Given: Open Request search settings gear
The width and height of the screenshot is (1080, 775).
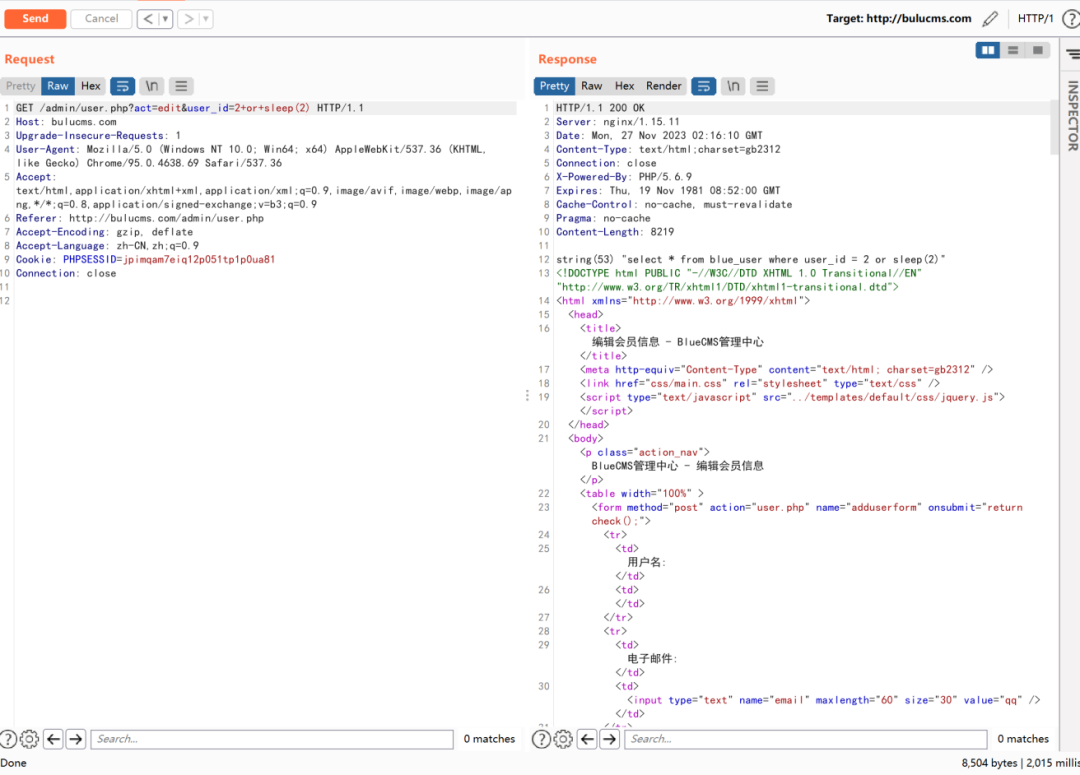Looking at the screenshot, I should pos(29,739).
